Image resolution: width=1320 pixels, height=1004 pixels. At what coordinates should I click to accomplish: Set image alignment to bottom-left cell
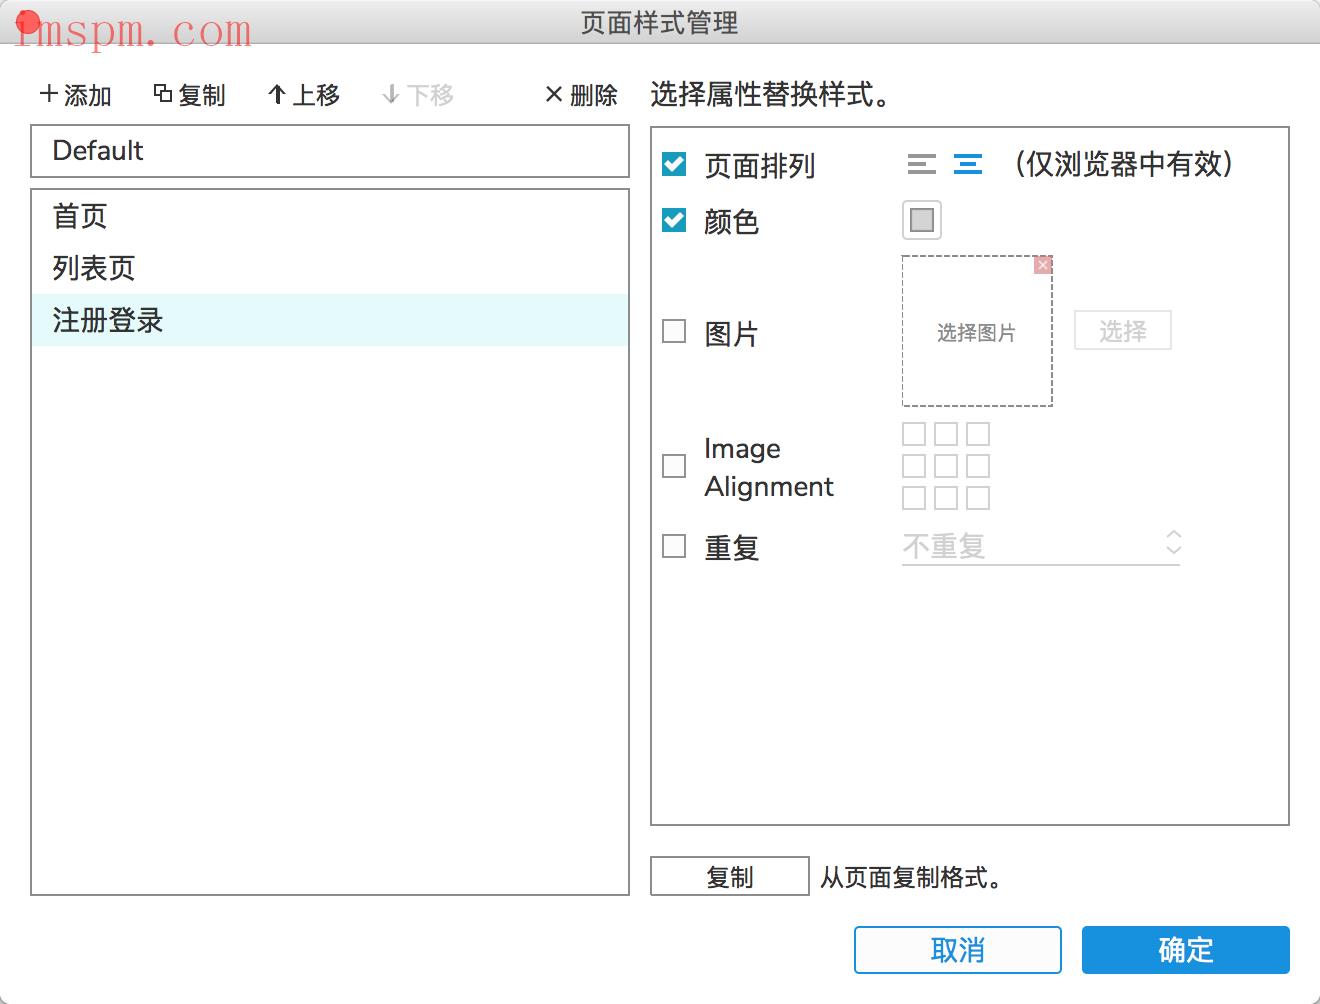pyautogui.click(x=914, y=498)
